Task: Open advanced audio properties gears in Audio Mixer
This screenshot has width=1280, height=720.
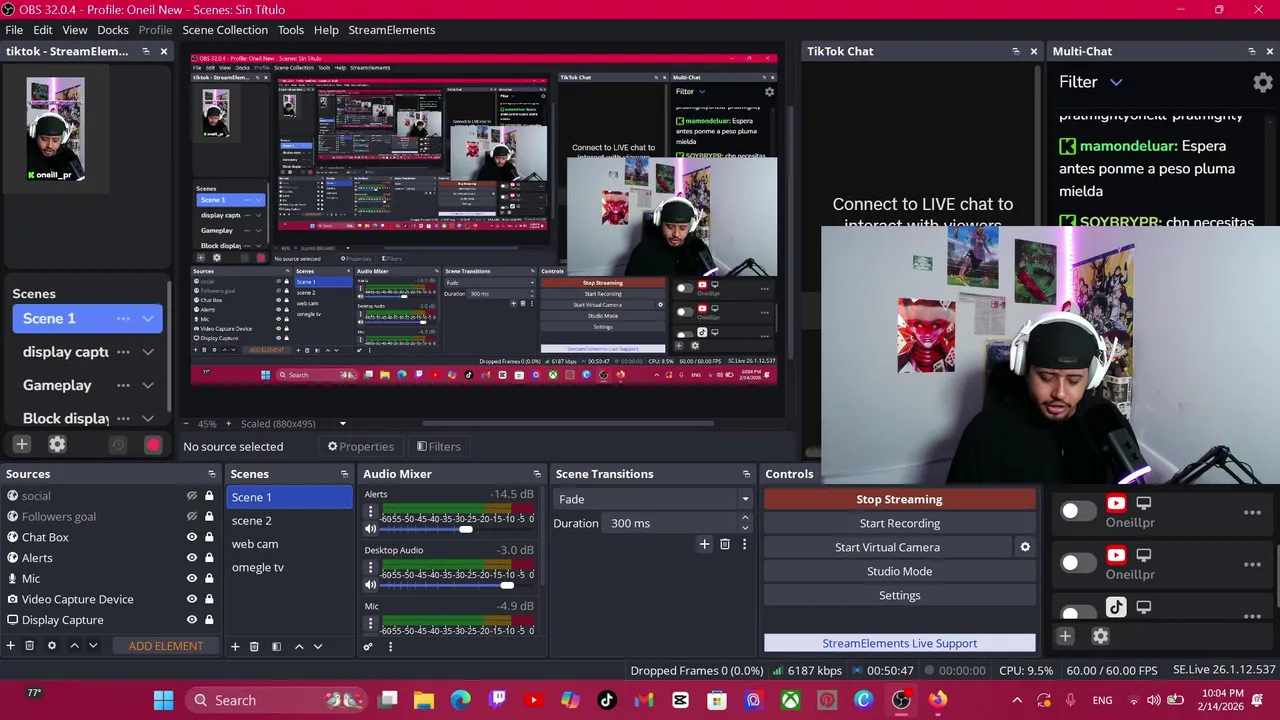Action: coord(368,647)
